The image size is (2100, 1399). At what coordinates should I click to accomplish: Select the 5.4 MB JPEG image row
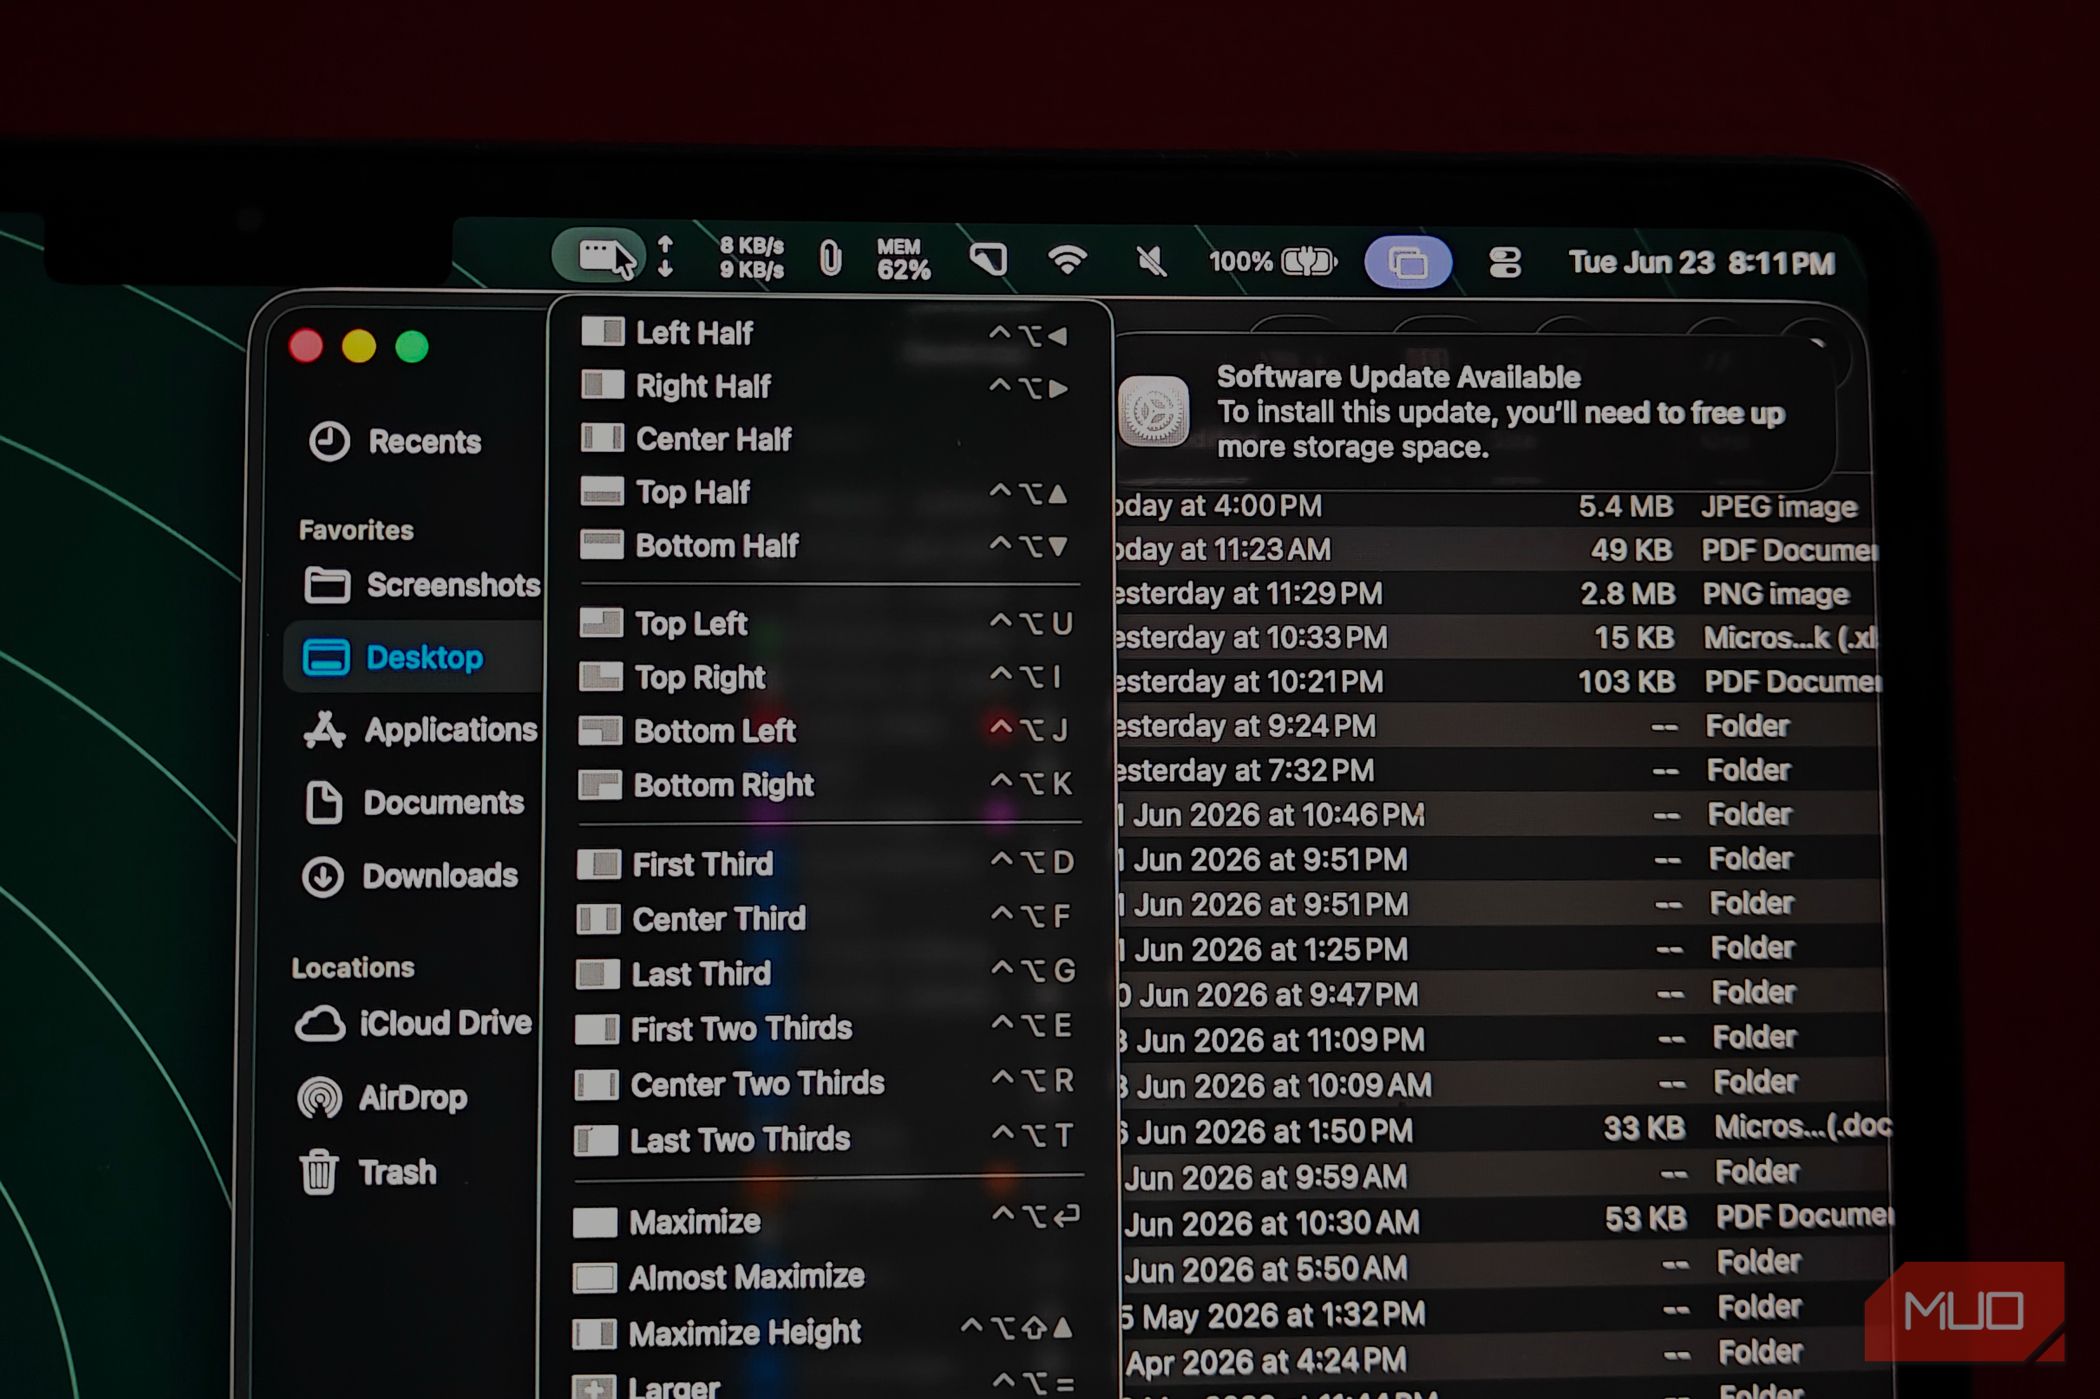point(1495,506)
